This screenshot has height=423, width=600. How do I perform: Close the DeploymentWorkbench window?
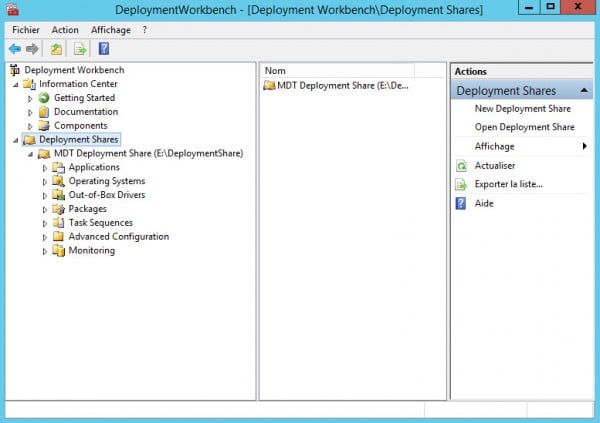[578, 7]
